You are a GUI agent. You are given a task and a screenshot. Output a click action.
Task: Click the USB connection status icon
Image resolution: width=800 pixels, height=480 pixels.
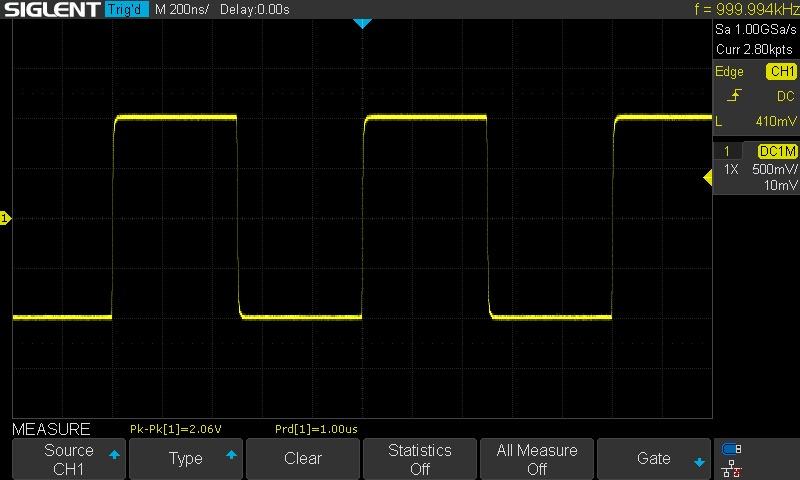click(731, 449)
